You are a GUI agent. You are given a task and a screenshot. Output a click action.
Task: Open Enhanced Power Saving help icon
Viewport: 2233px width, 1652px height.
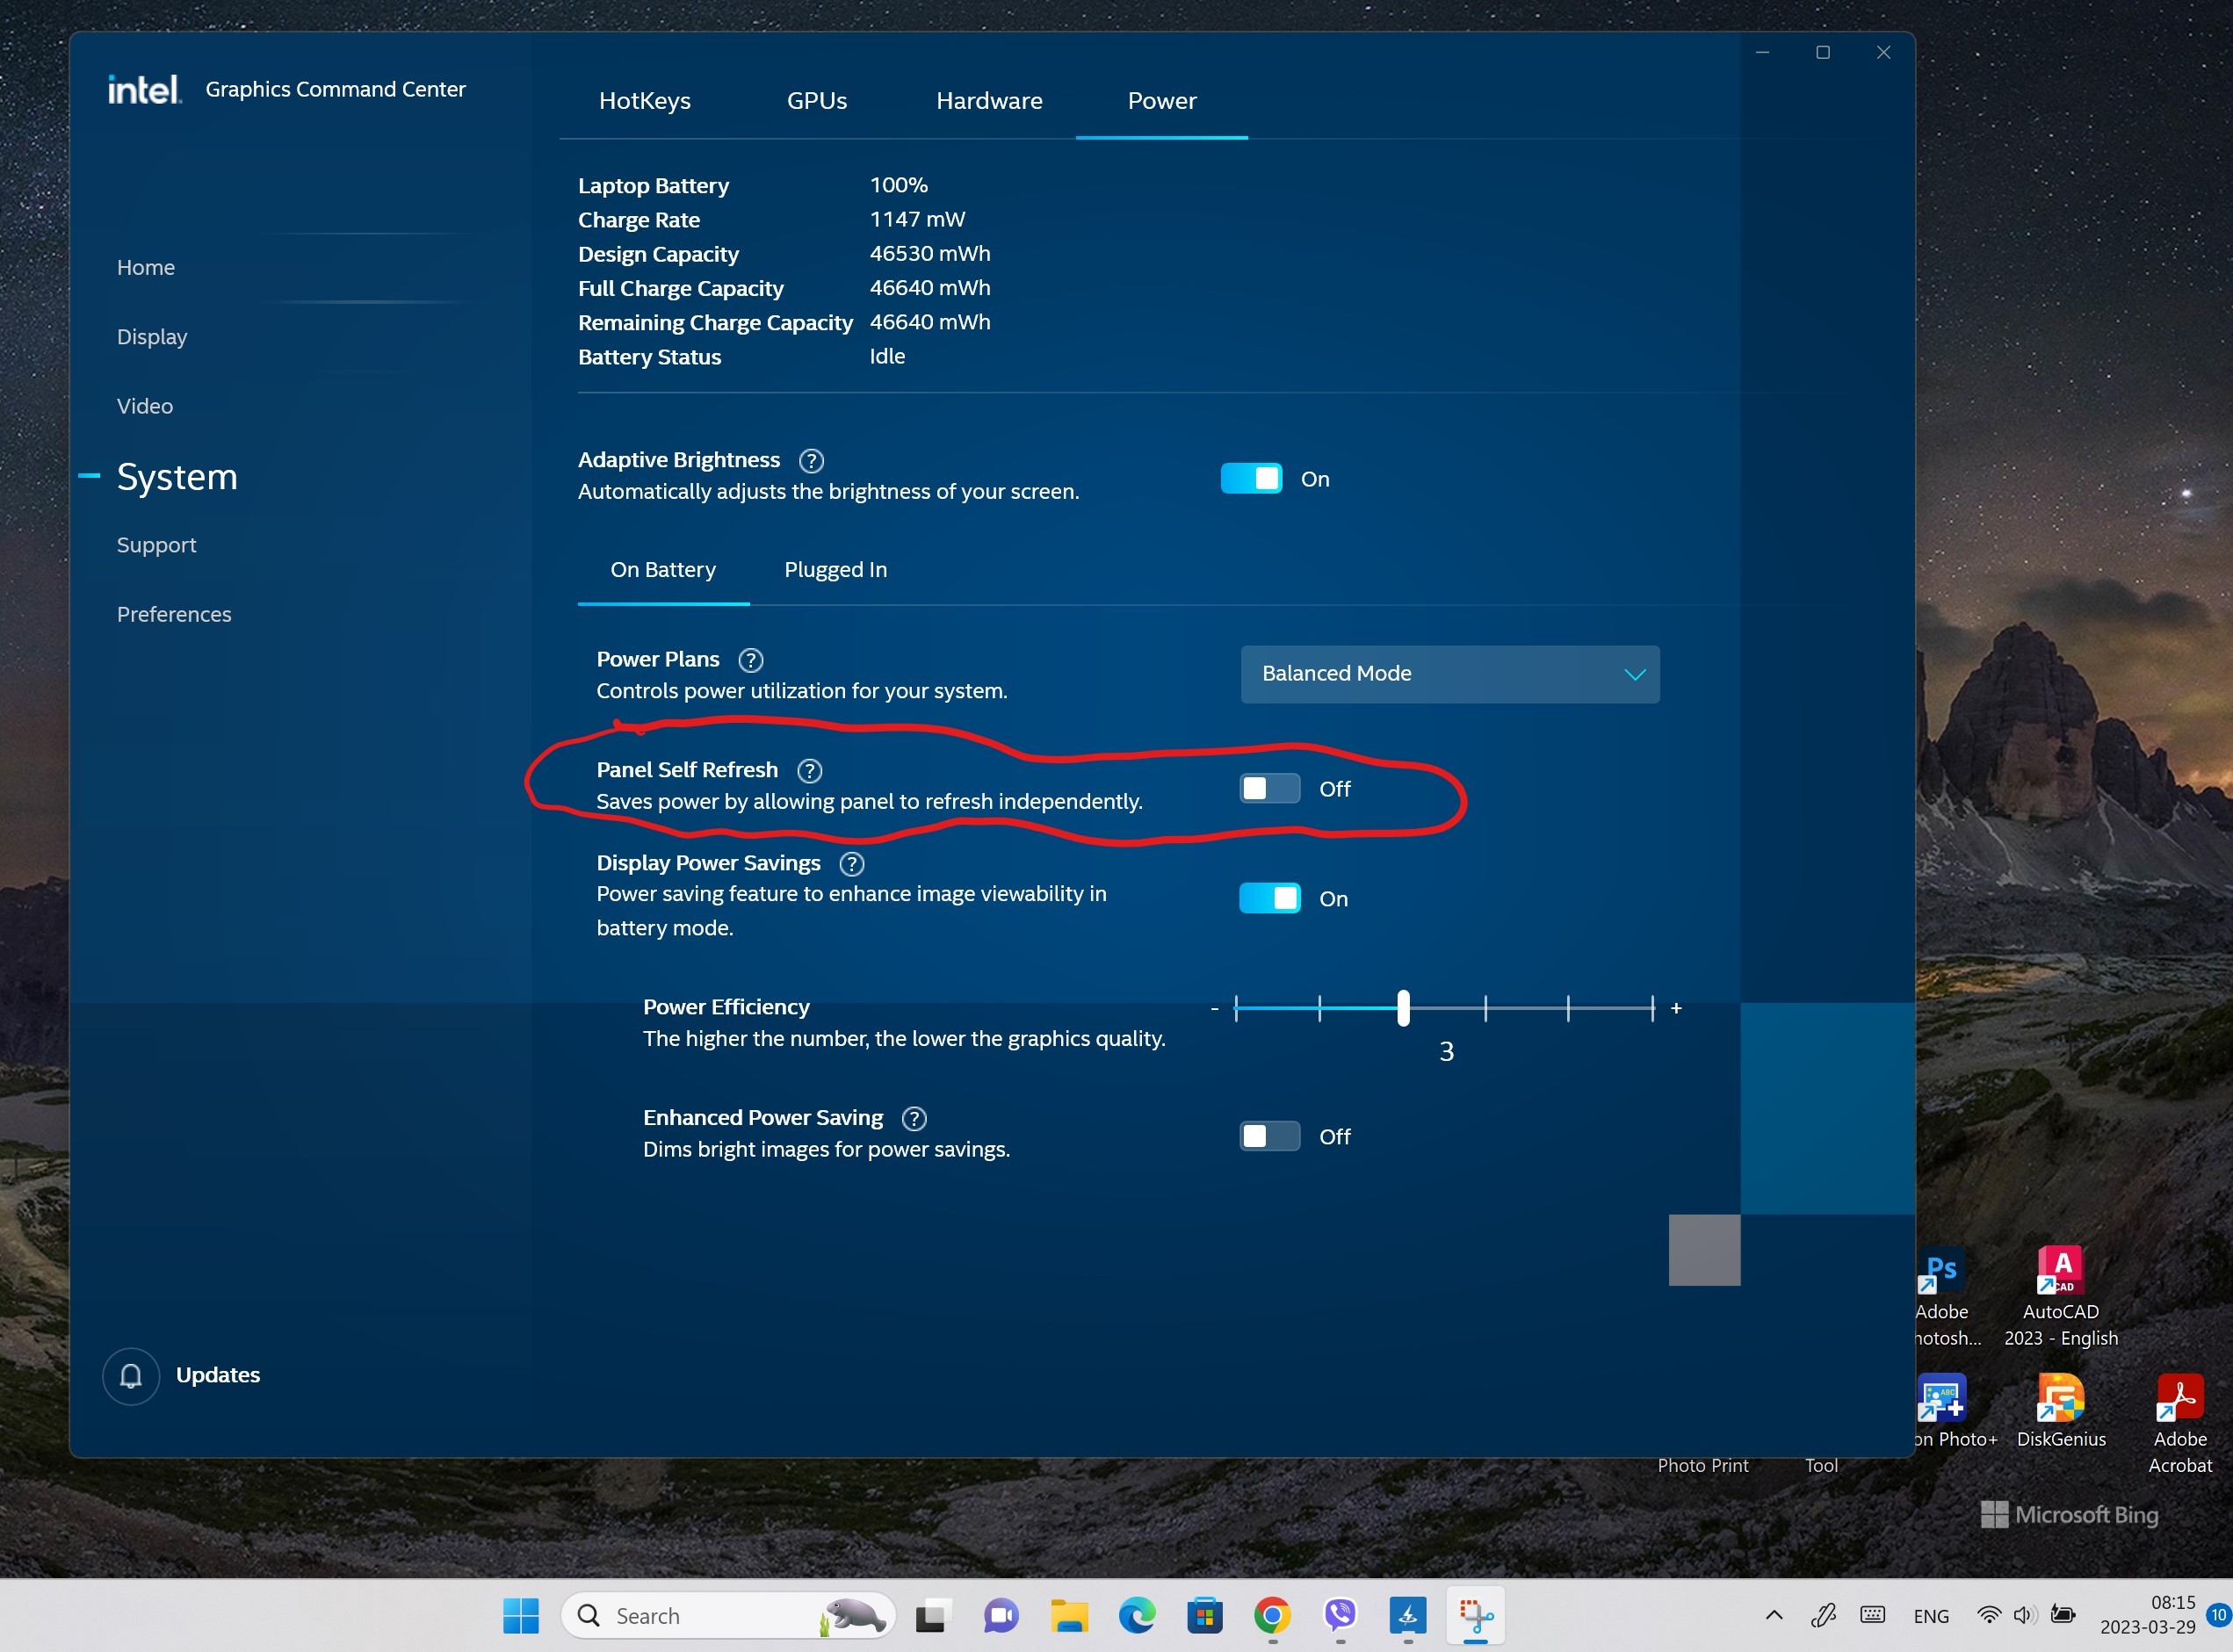[914, 1119]
